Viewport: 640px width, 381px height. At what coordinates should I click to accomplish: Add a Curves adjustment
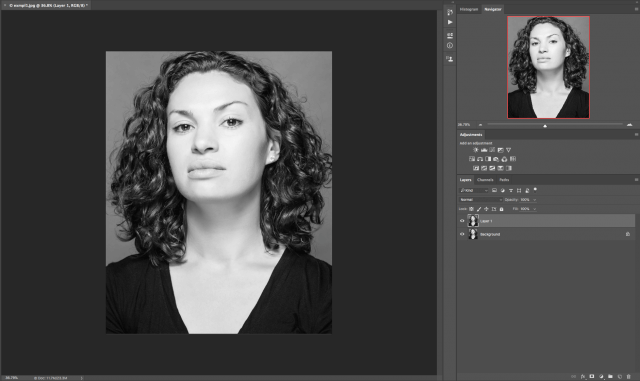point(492,150)
